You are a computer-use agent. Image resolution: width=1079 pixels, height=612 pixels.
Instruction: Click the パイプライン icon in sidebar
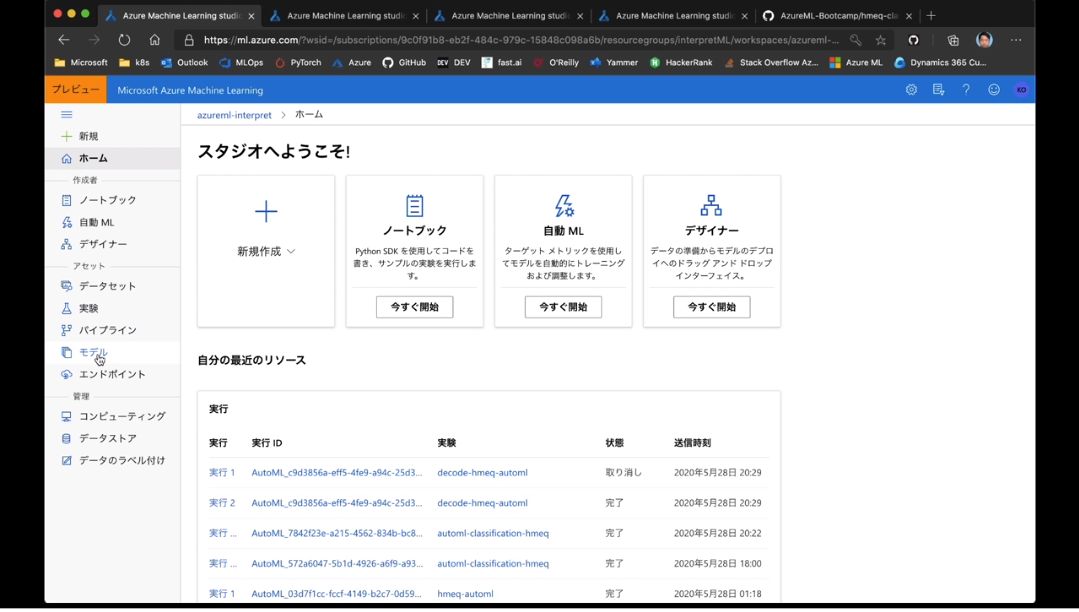(x=67, y=330)
